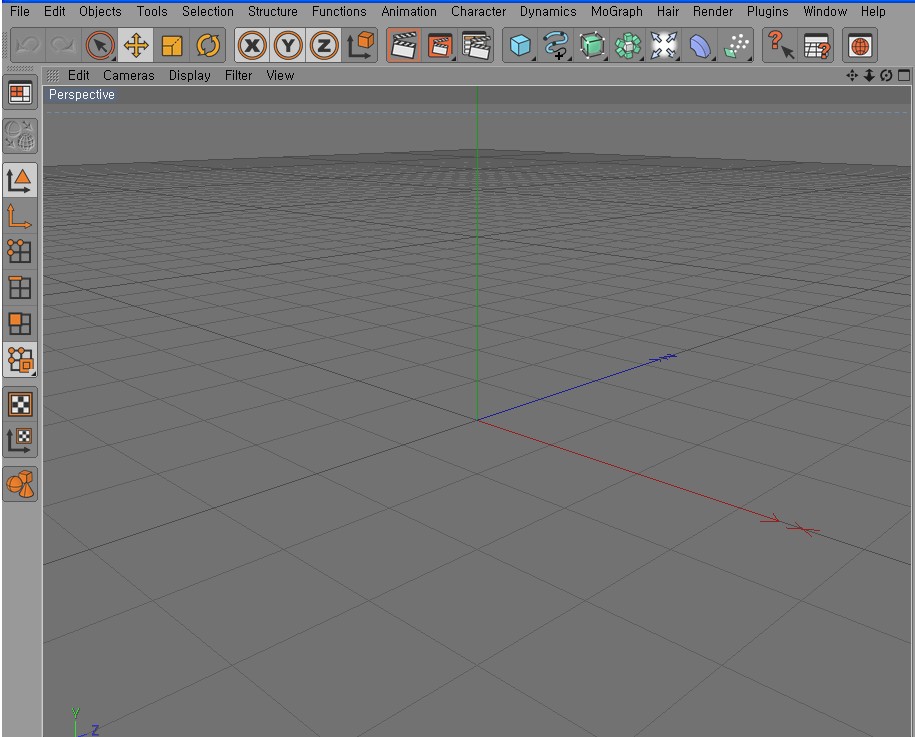Open the MoGraph menu
Image resolution: width=915 pixels, height=737 pixels.
click(617, 11)
